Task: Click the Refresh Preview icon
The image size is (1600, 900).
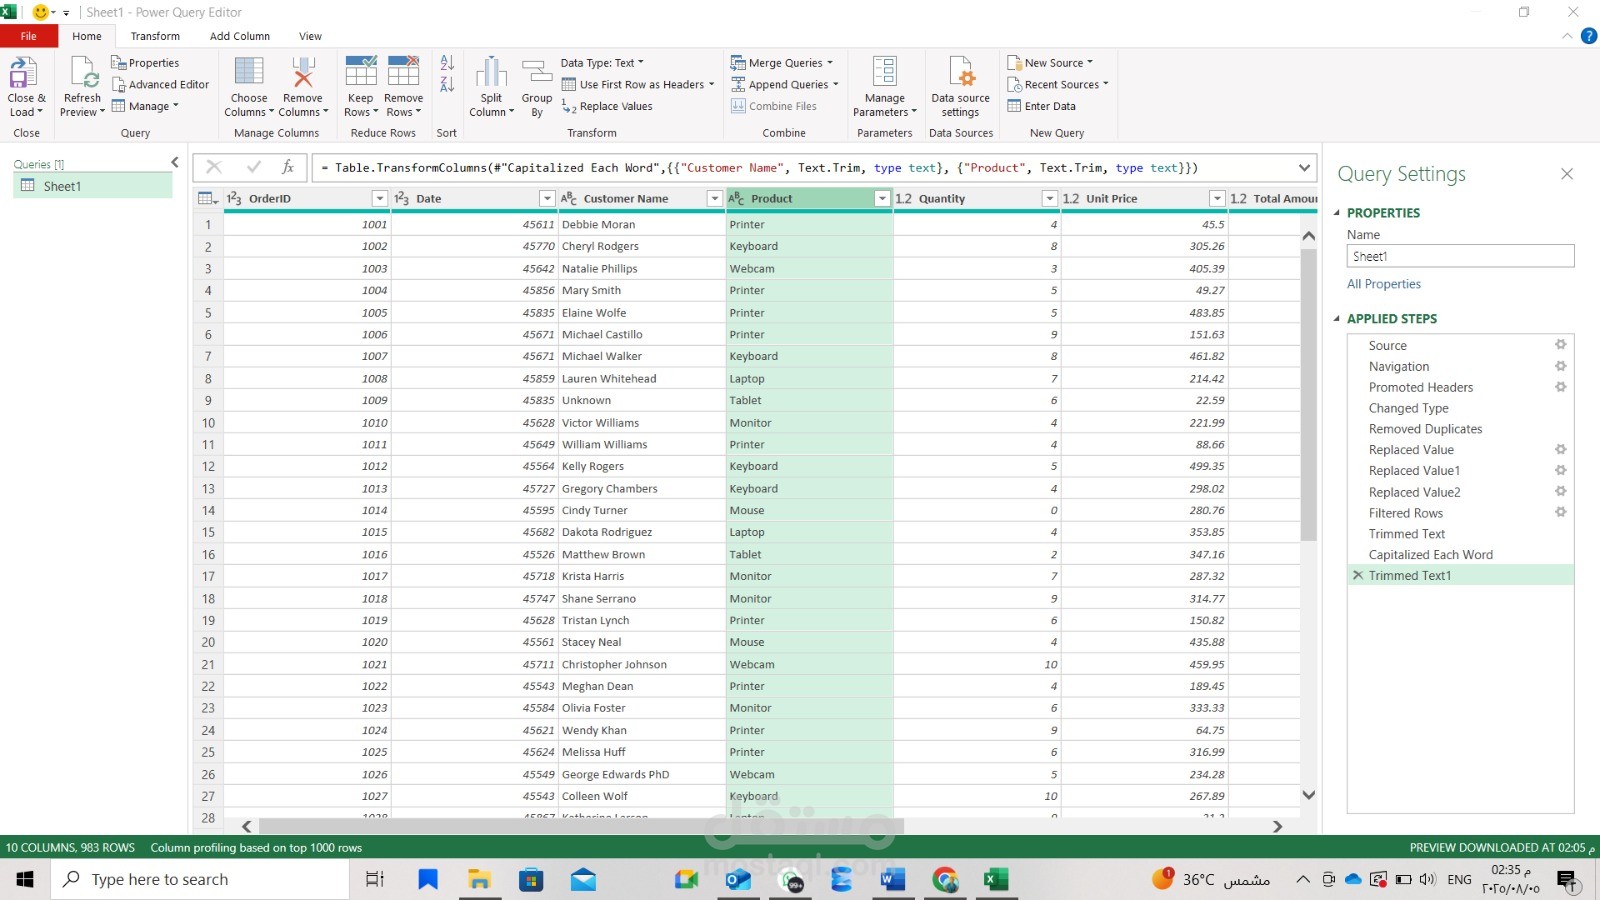Action: click(x=82, y=72)
